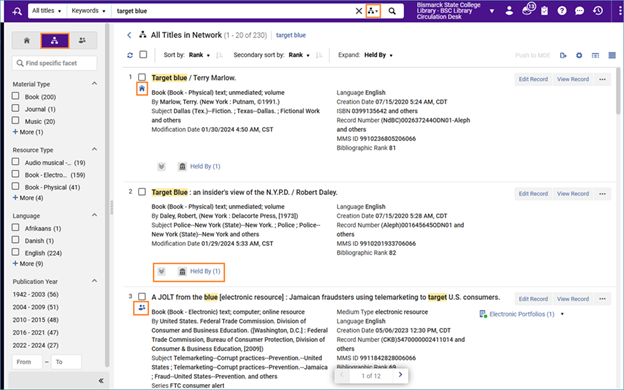
Task: Expand record 1 details with double-chevron
Action: tap(161, 166)
